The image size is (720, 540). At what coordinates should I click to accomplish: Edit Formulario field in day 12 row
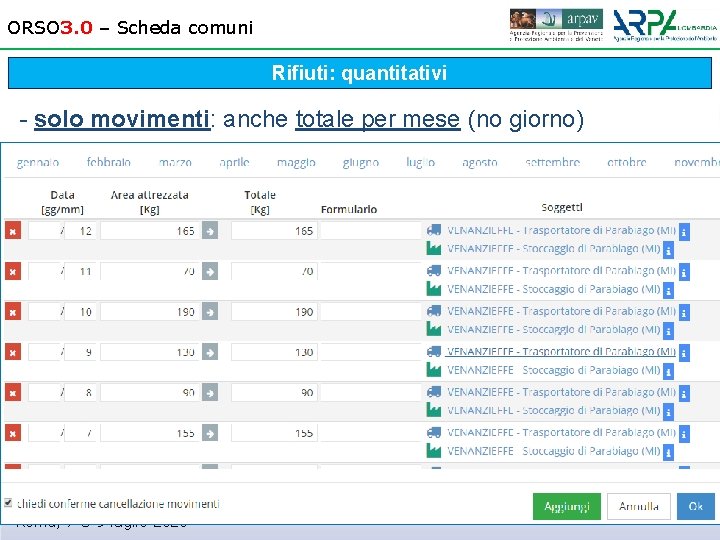[371, 231]
